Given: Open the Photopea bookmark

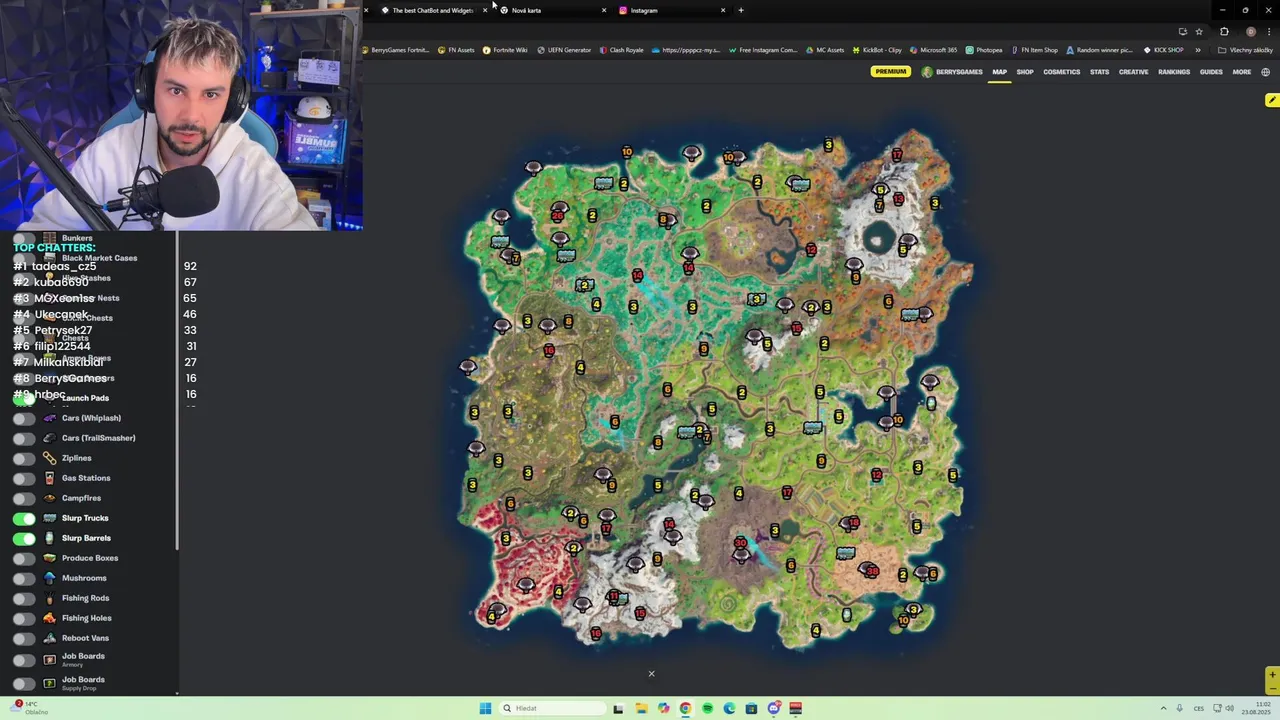Looking at the screenshot, I should coord(983,50).
